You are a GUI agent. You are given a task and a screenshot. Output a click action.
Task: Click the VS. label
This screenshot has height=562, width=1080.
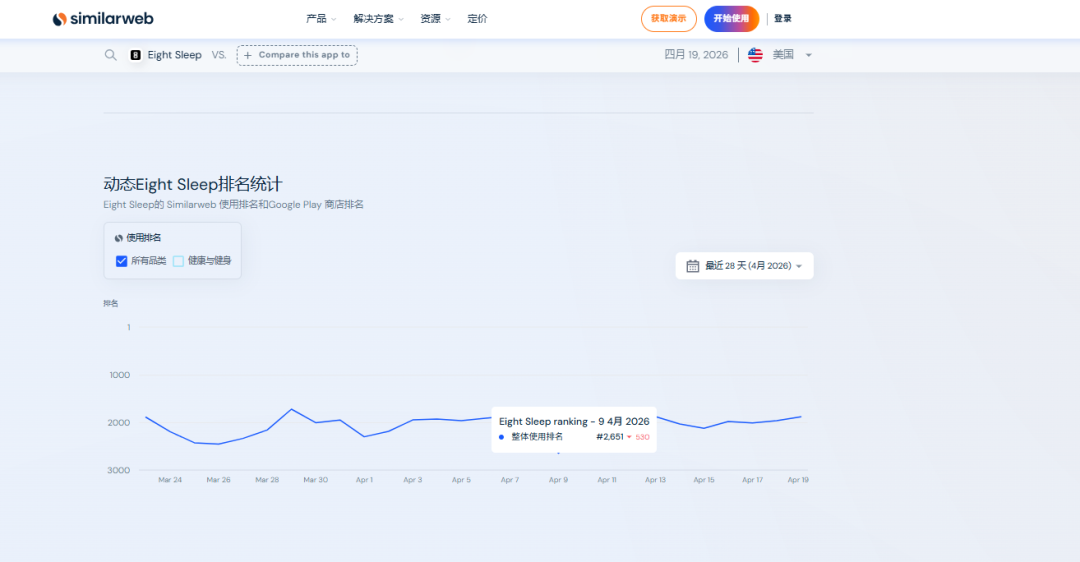point(219,55)
